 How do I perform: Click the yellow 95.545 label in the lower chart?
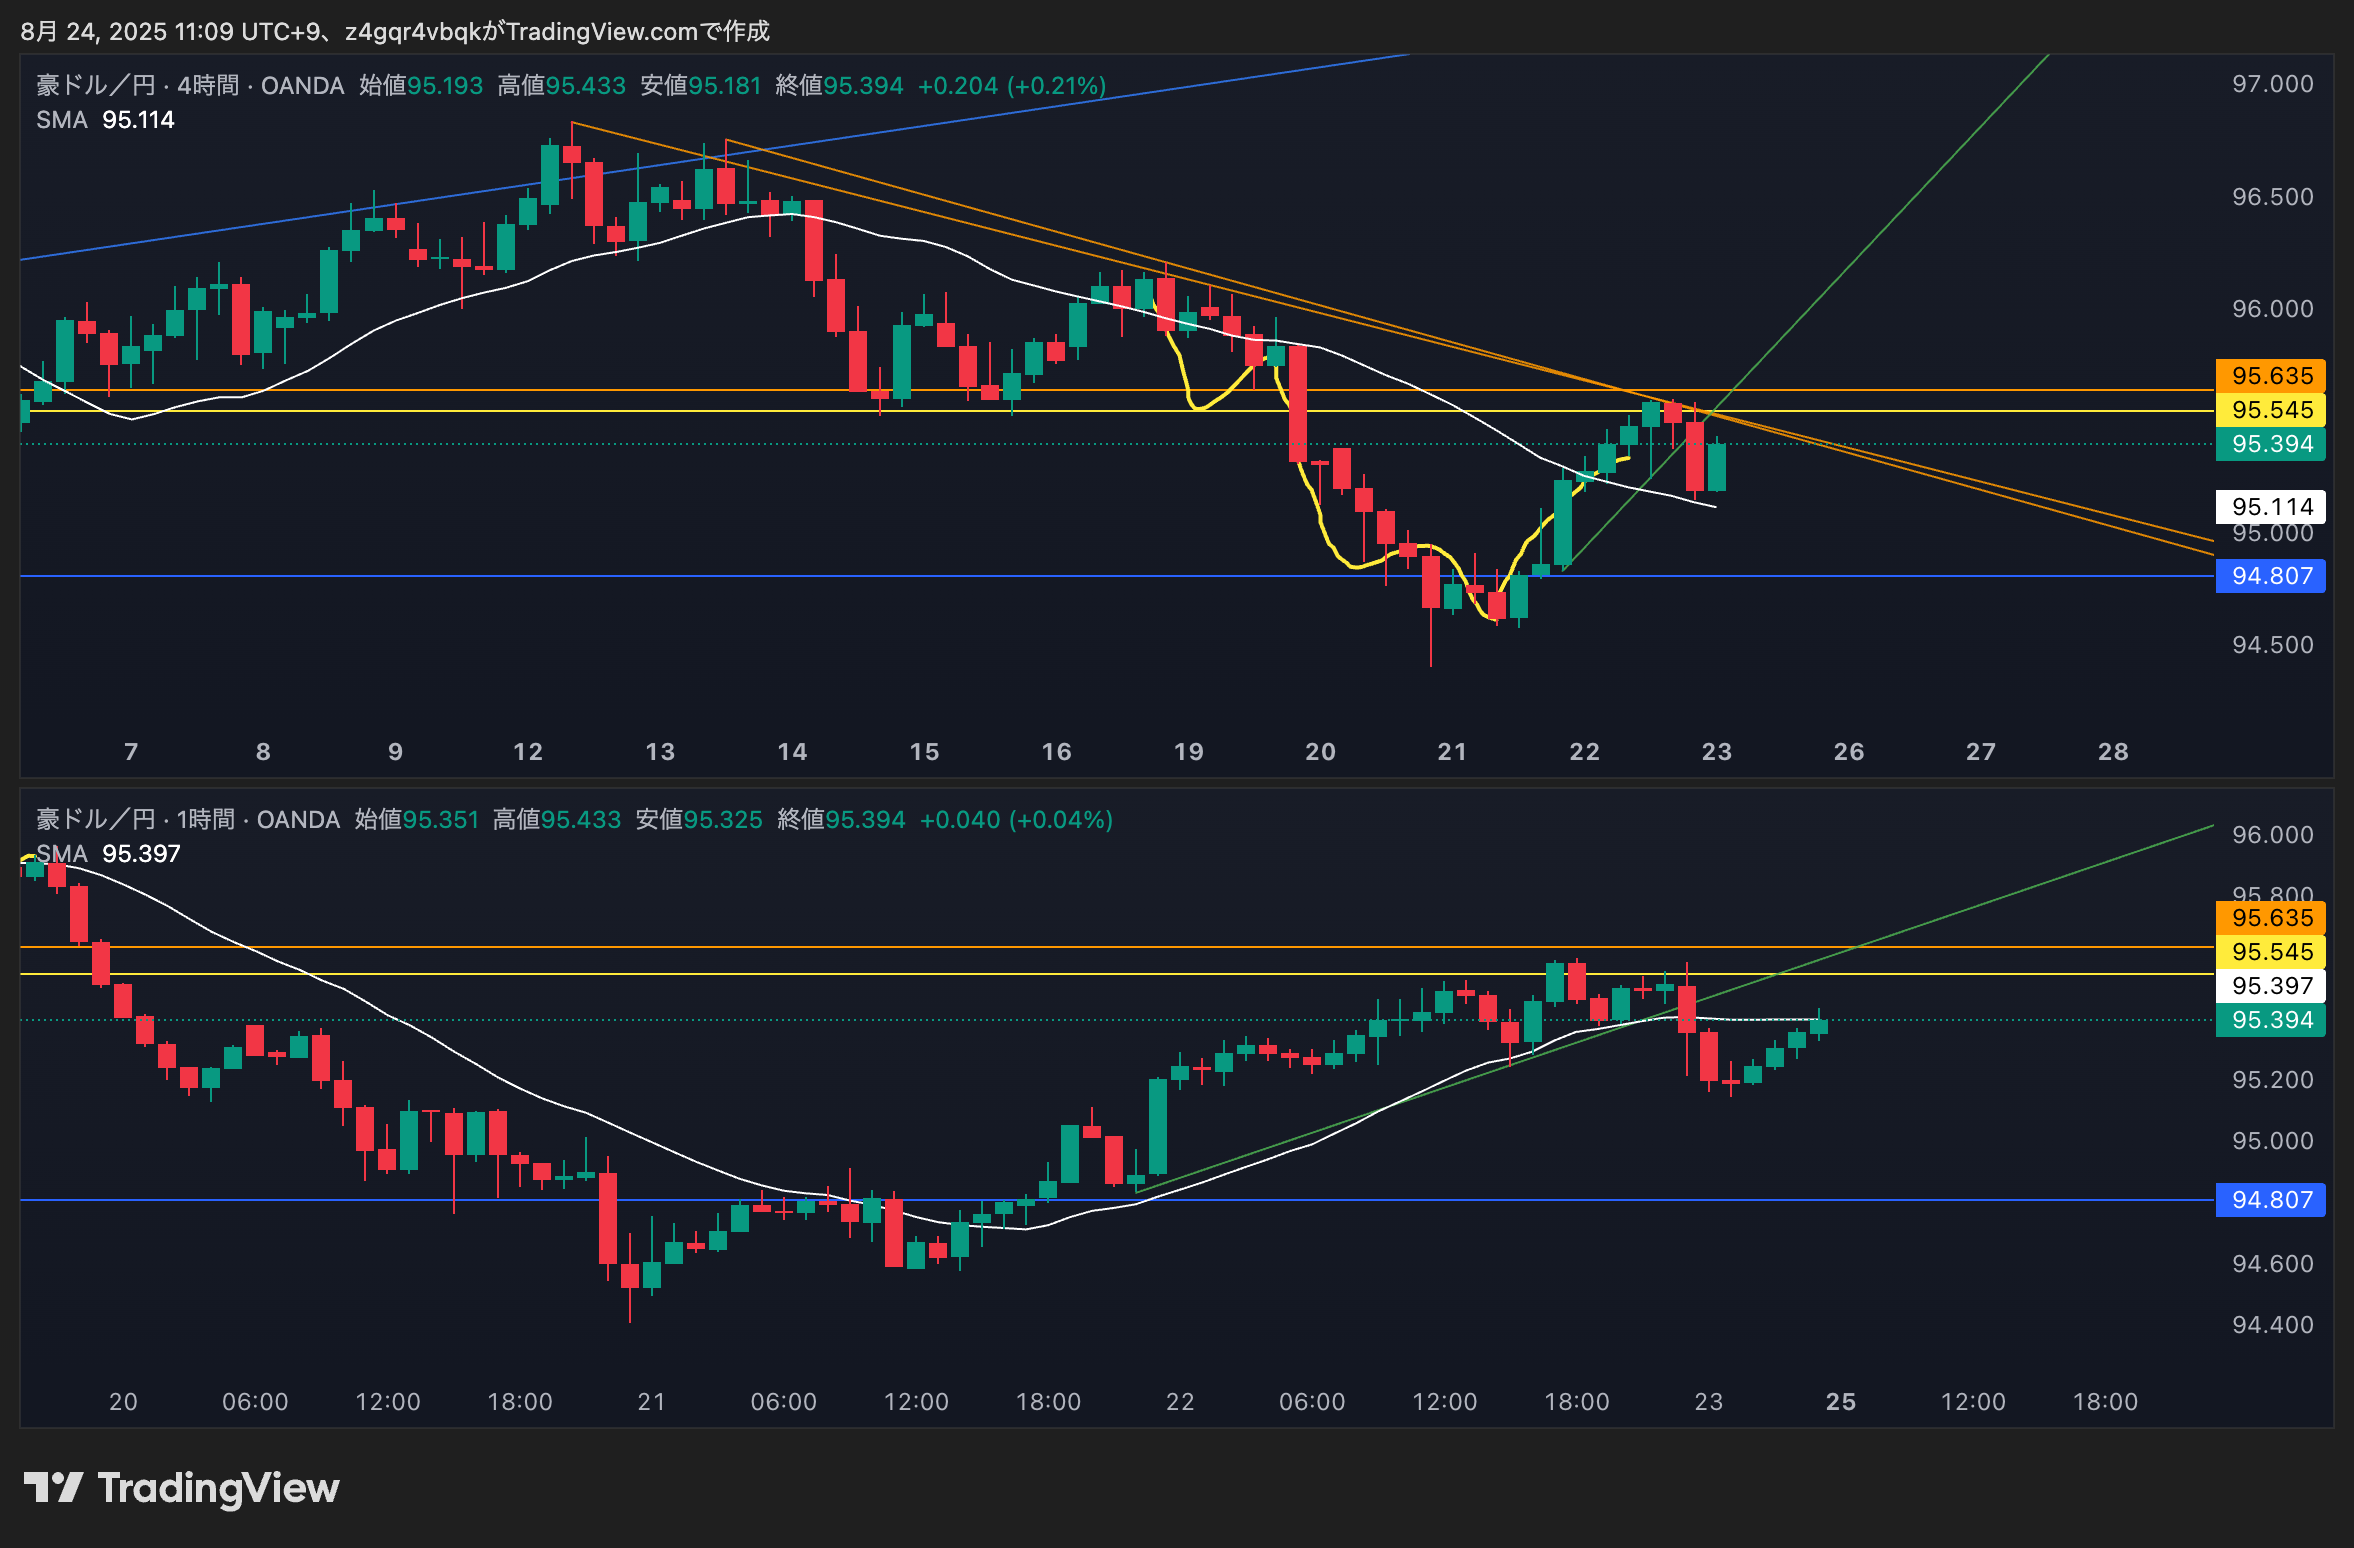pos(2270,952)
